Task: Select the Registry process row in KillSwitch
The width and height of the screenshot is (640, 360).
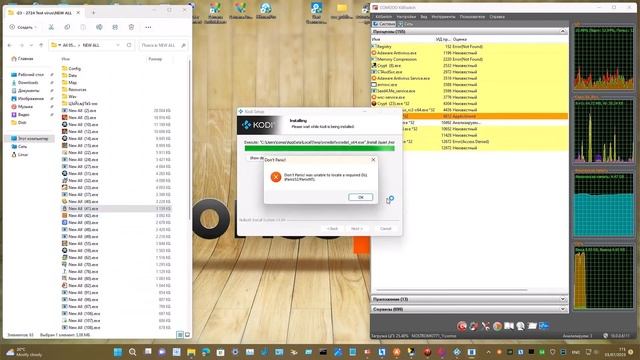Action: coord(469,47)
